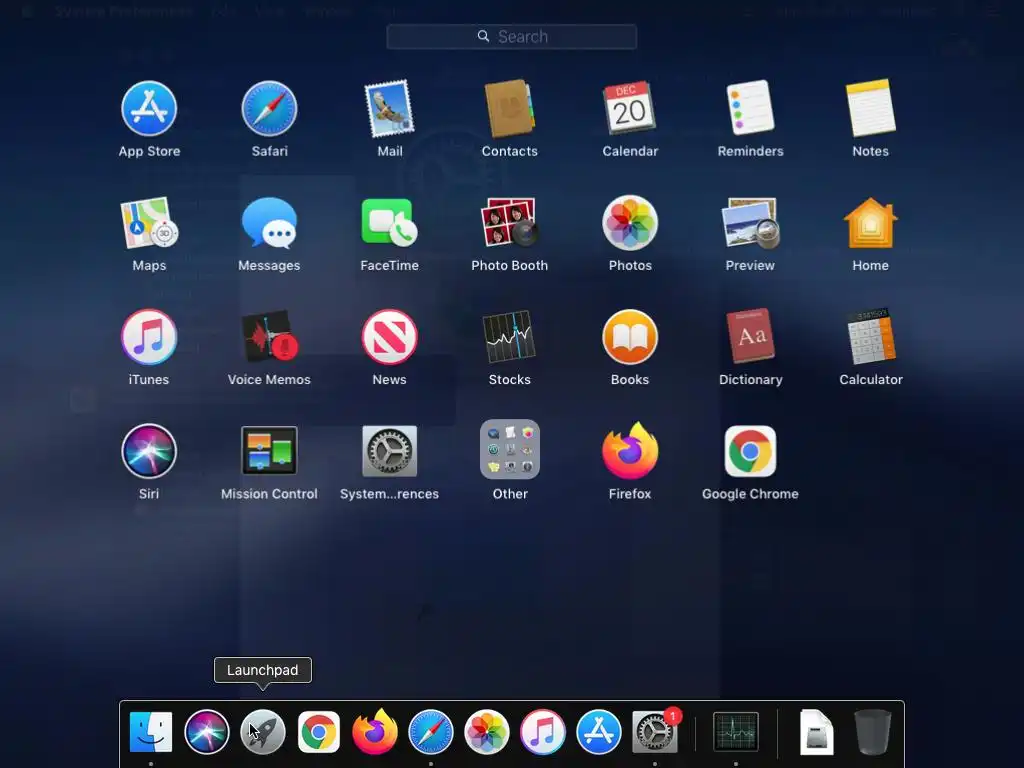Viewport: 1024px width, 768px height.
Task: Open Safari from the Dock
Action: (431, 732)
